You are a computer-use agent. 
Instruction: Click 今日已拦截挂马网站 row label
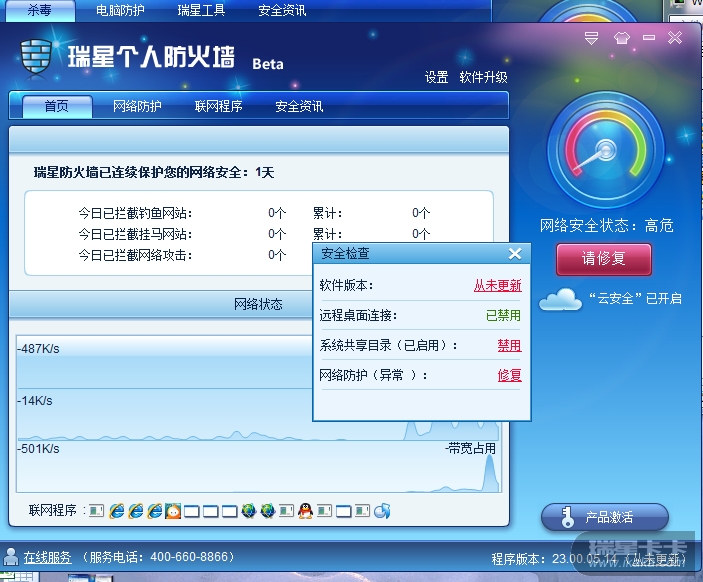pyautogui.click(x=135, y=234)
